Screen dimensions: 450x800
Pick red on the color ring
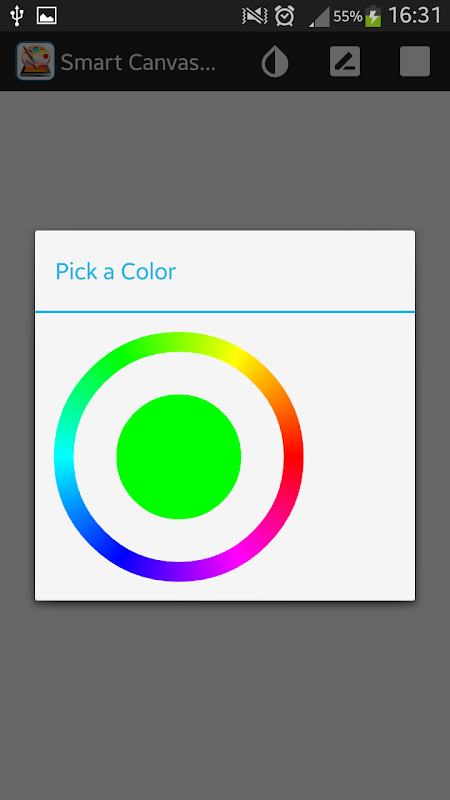click(293, 457)
